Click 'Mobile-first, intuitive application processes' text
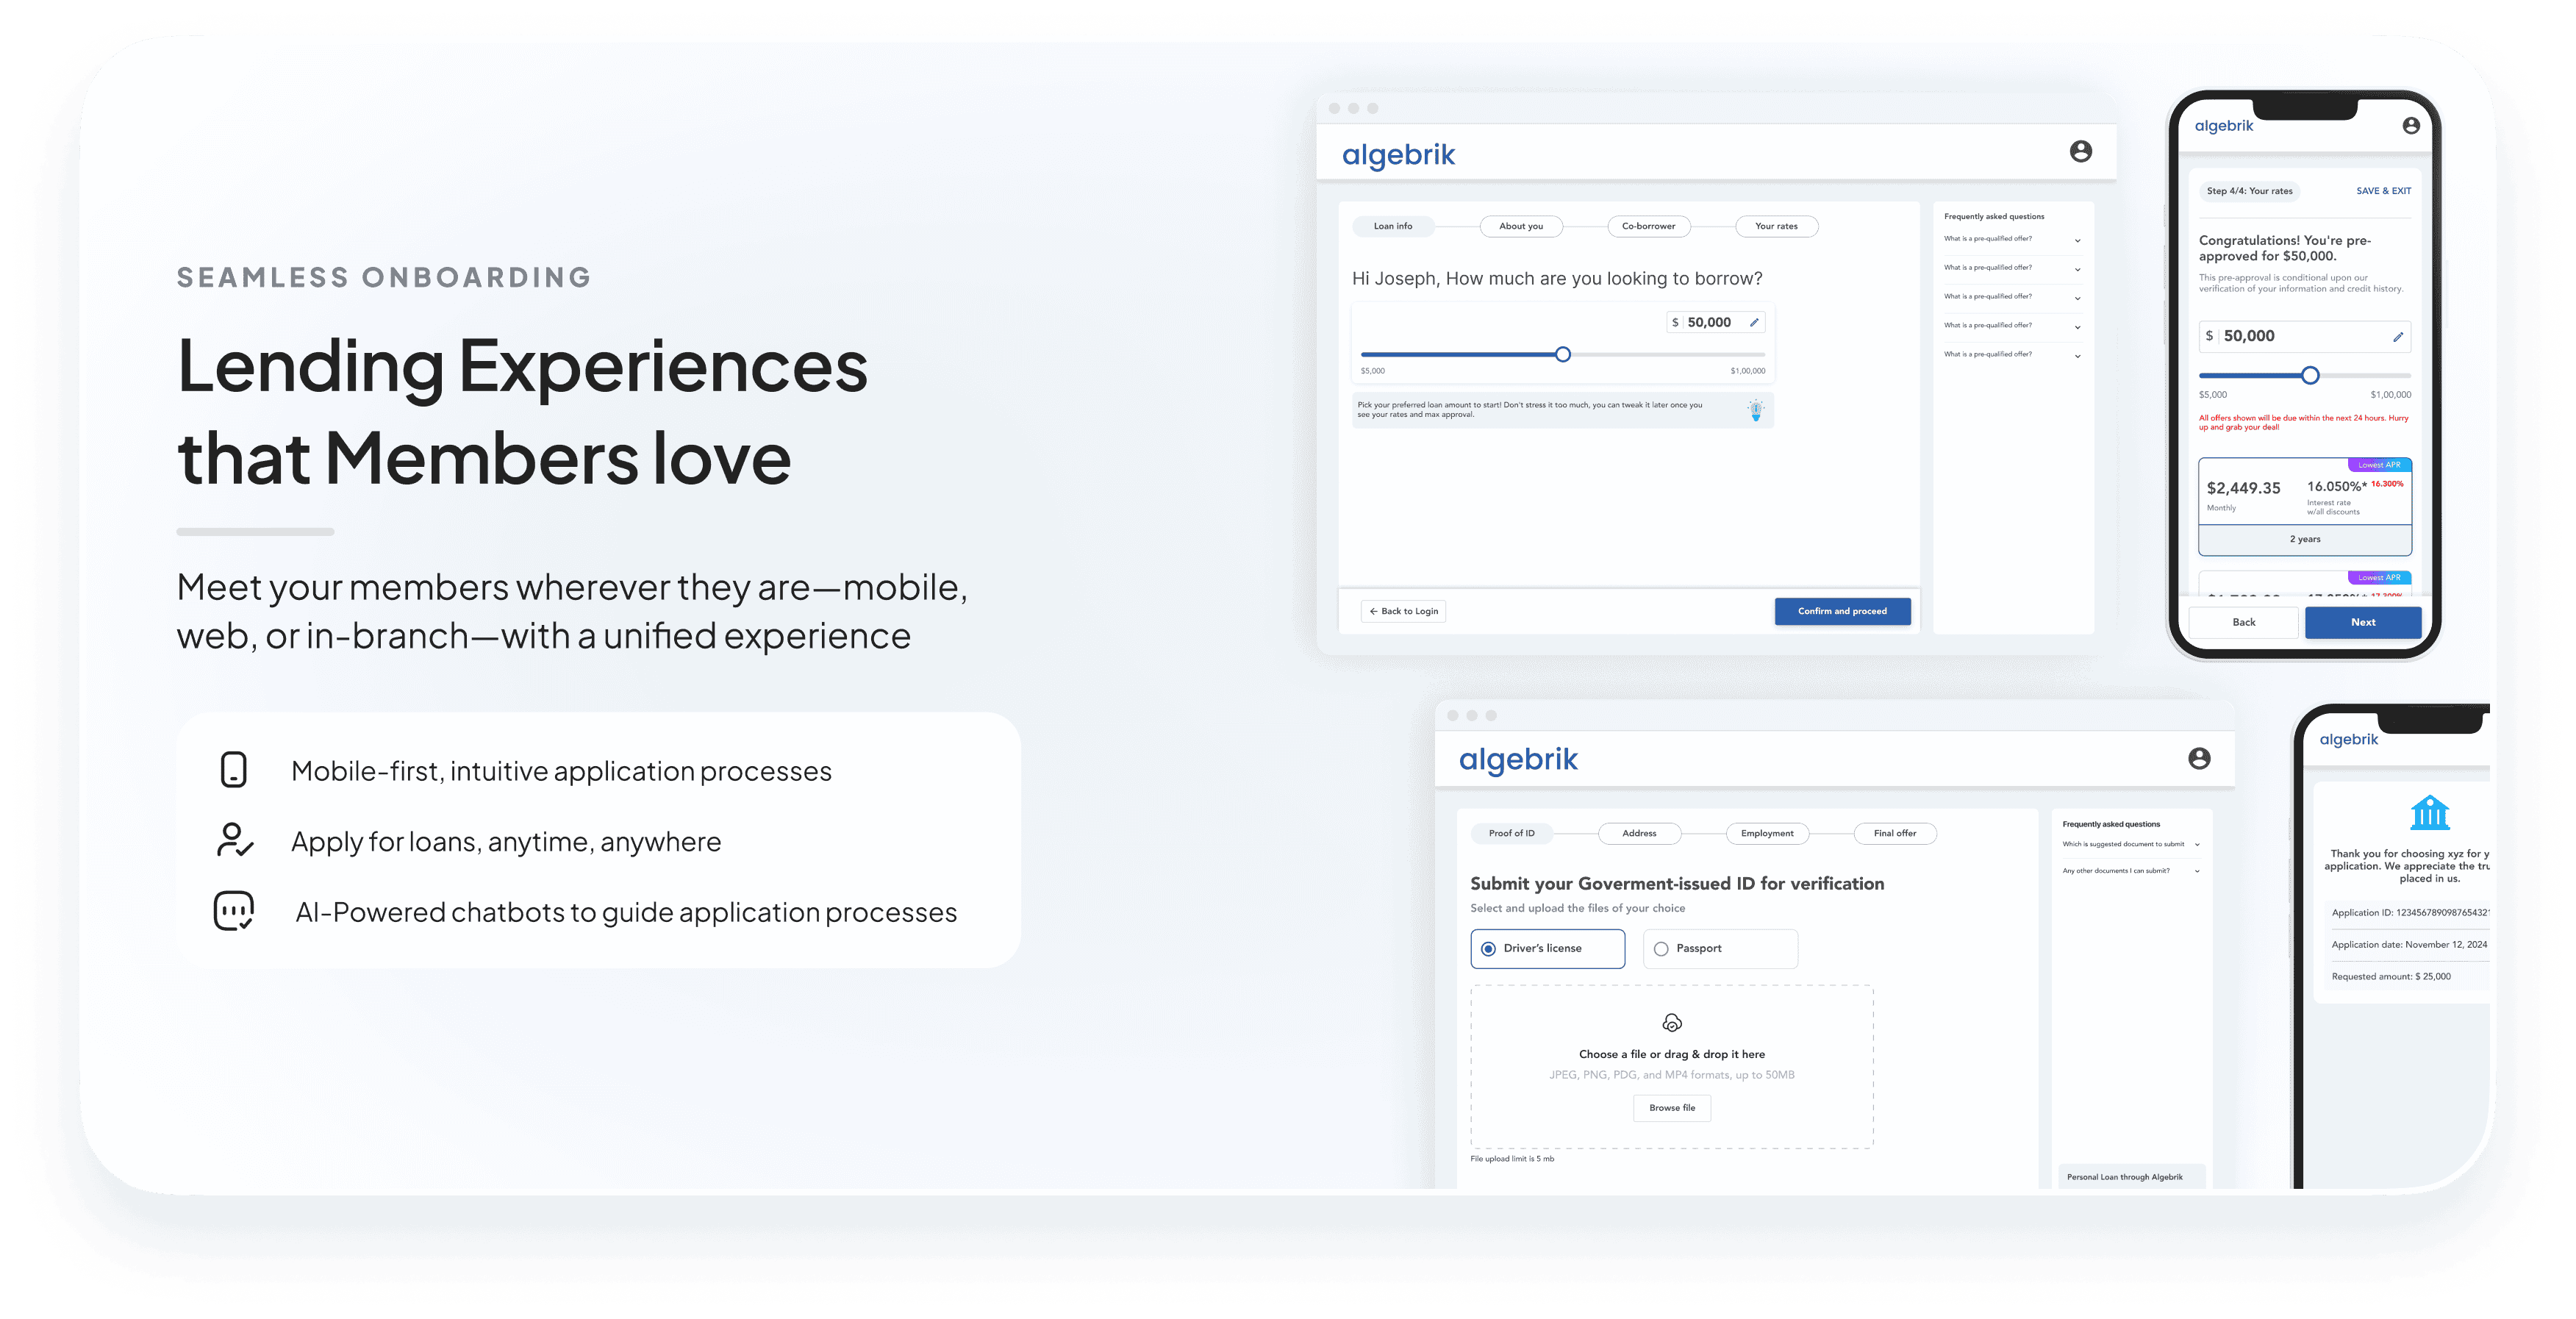 pos(561,771)
